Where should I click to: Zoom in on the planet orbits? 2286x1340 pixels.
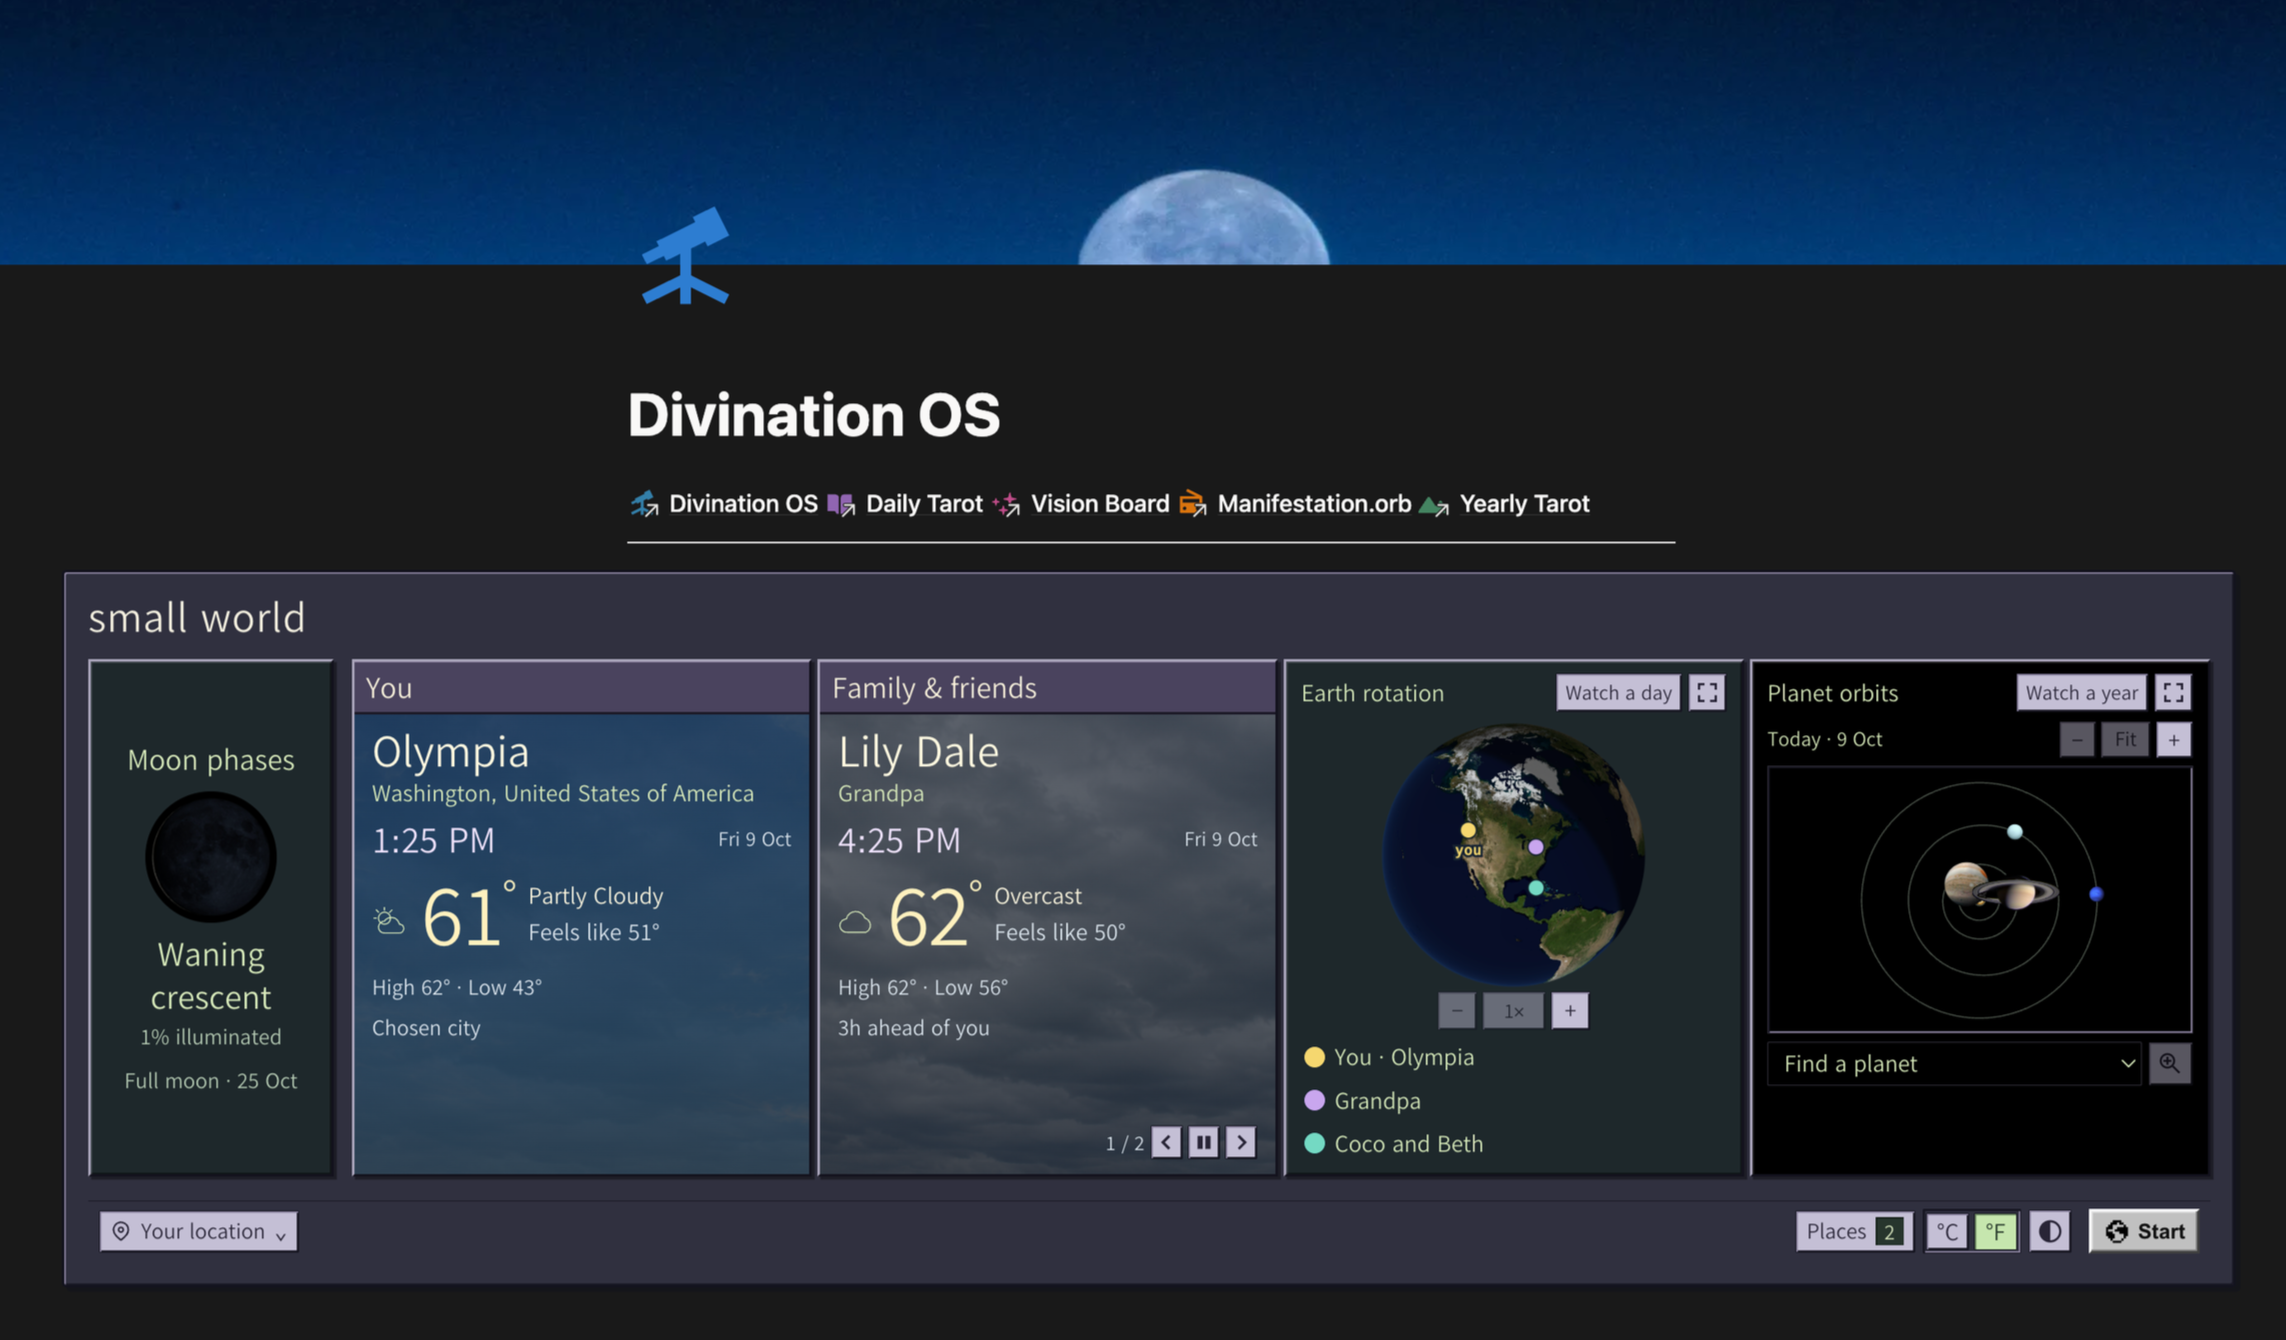2173,740
